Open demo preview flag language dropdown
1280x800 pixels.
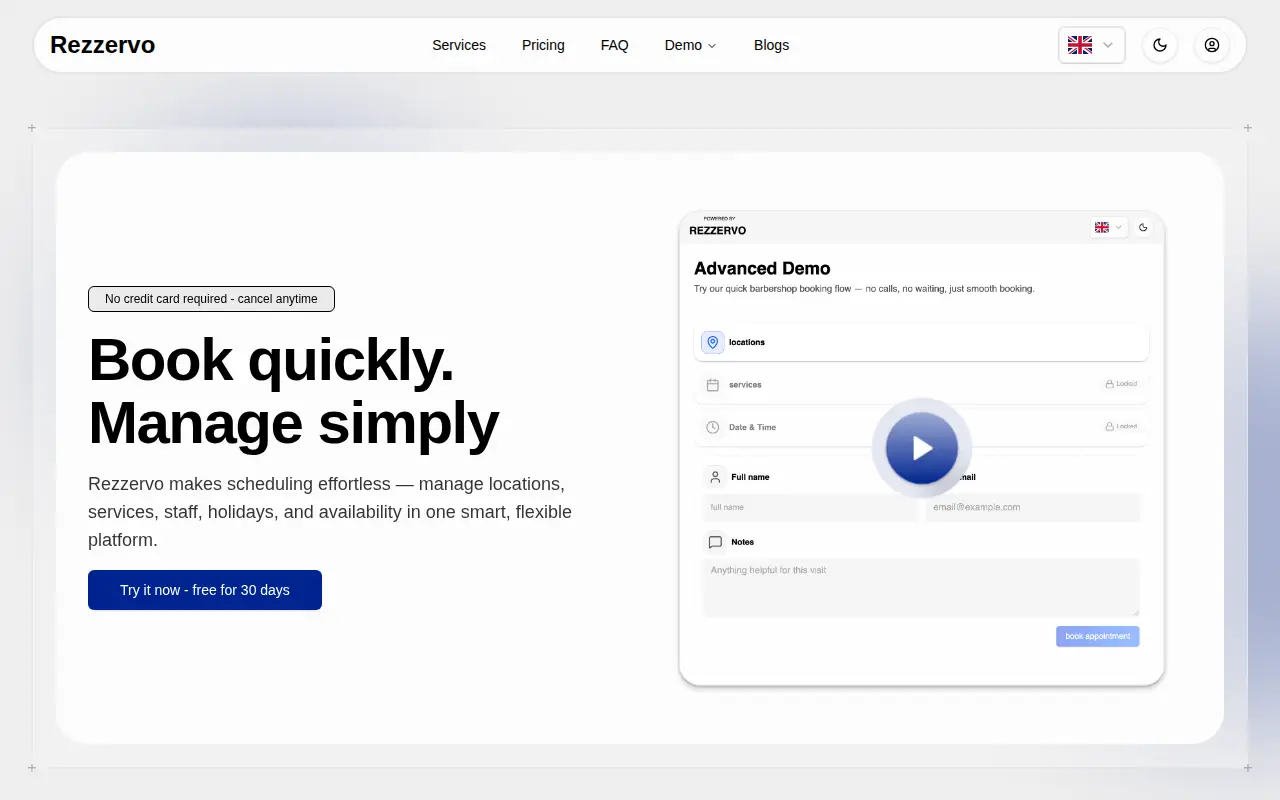click(1109, 227)
